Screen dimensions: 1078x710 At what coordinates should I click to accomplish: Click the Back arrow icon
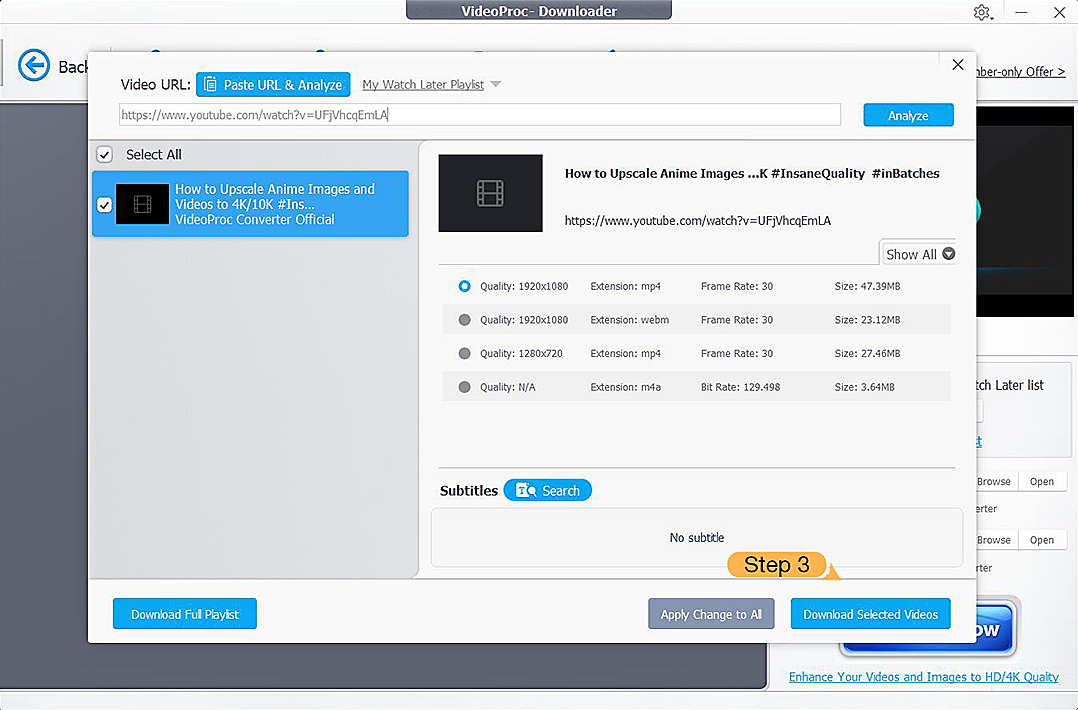tap(34, 66)
